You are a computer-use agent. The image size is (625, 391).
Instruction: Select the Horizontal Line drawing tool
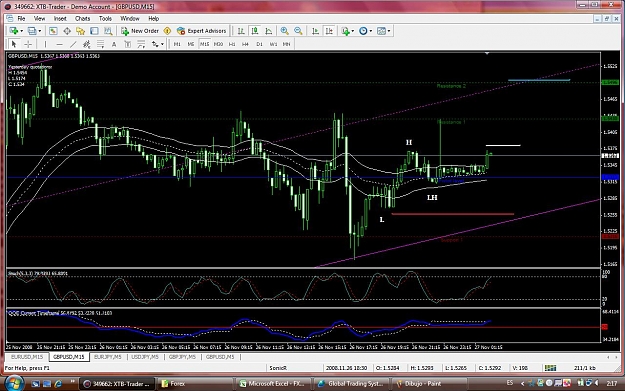[59, 44]
